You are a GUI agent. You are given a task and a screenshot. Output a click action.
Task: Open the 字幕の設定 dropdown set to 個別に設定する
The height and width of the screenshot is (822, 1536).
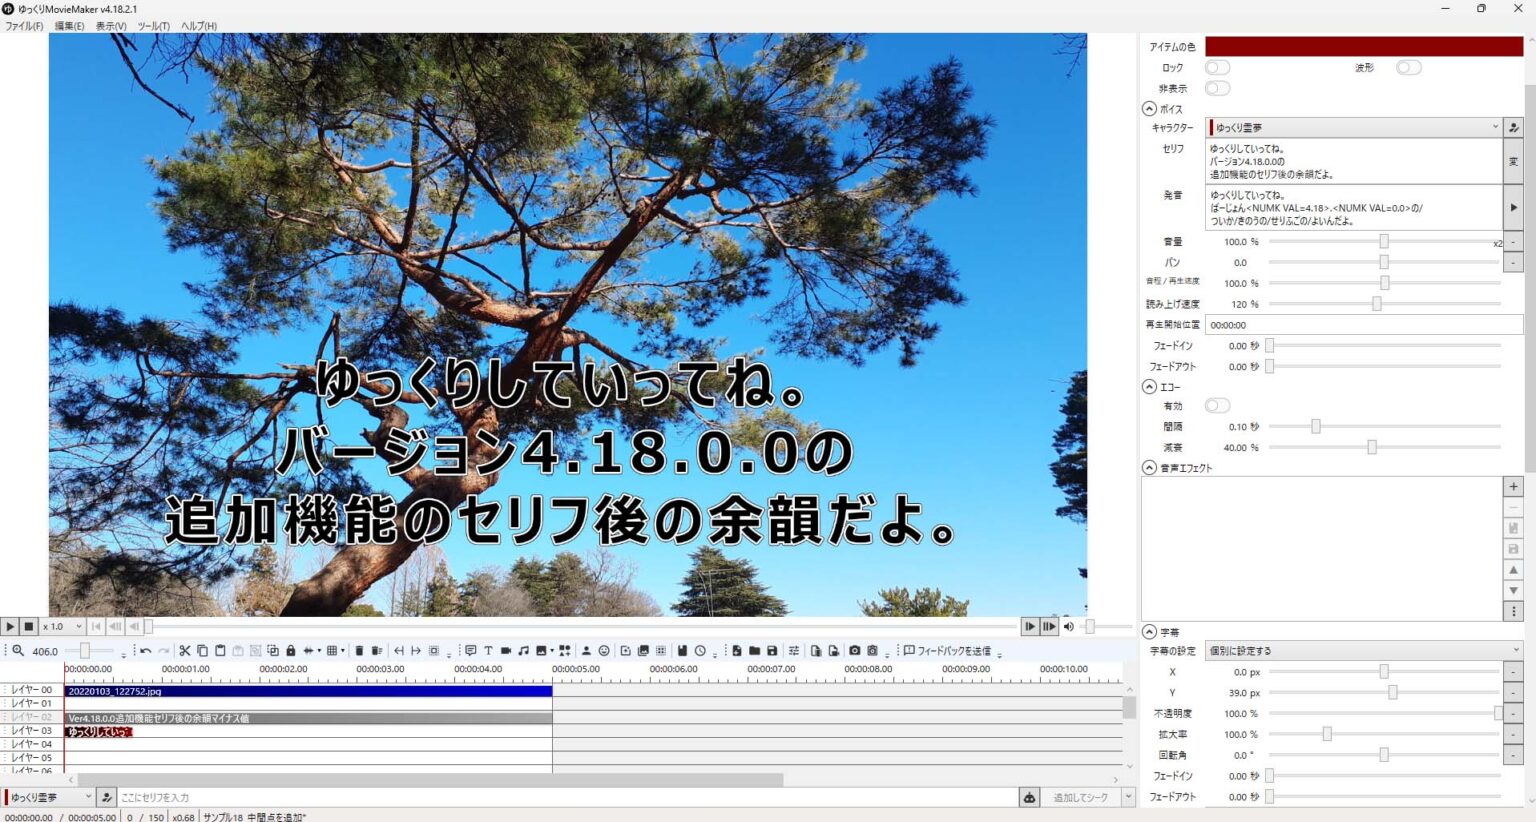(1365, 649)
